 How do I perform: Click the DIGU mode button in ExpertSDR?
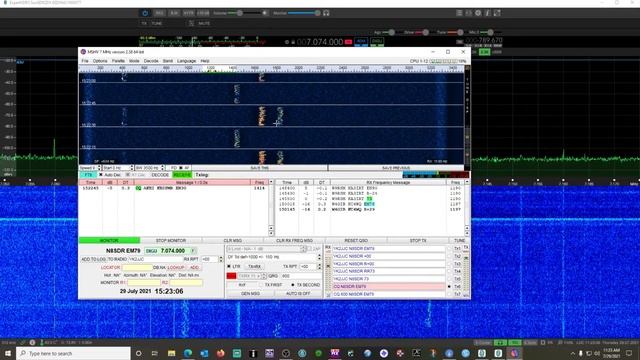(x=377, y=42)
